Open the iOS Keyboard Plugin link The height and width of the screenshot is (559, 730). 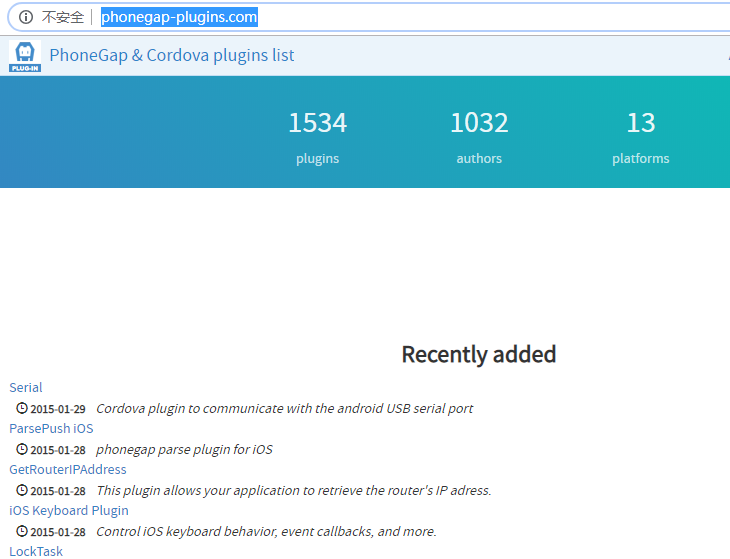(69, 511)
